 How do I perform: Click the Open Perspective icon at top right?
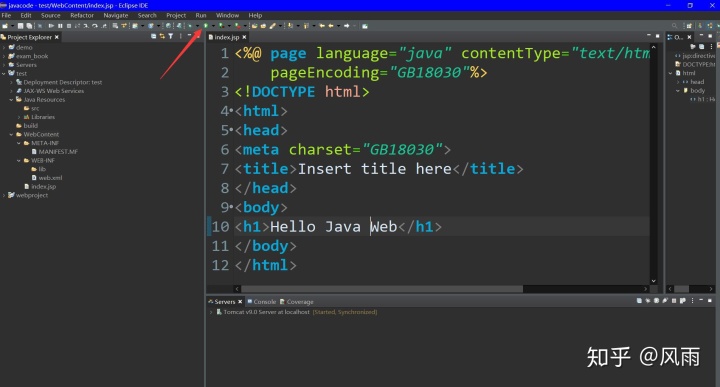click(x=688, y=26)
